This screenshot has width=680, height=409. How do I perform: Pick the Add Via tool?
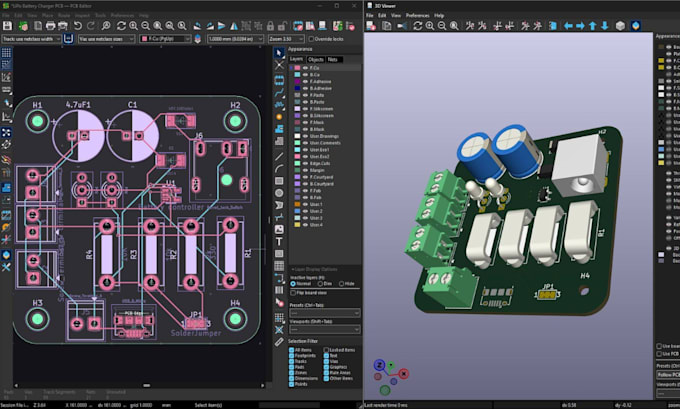tap(279, 117)
